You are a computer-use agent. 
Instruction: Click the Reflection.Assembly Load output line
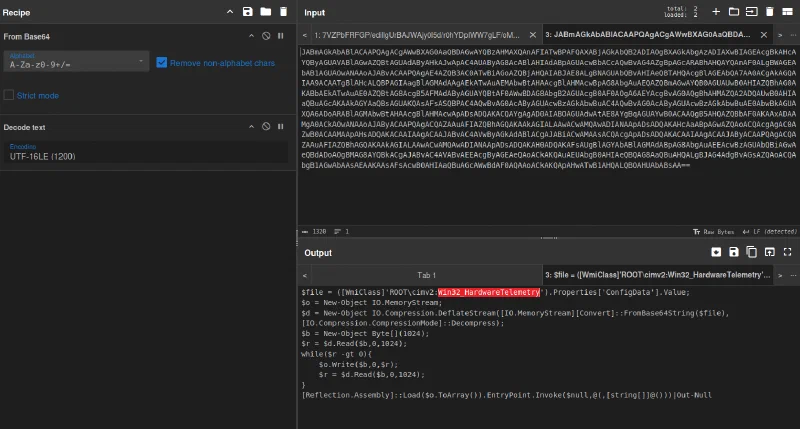[507, 395]
